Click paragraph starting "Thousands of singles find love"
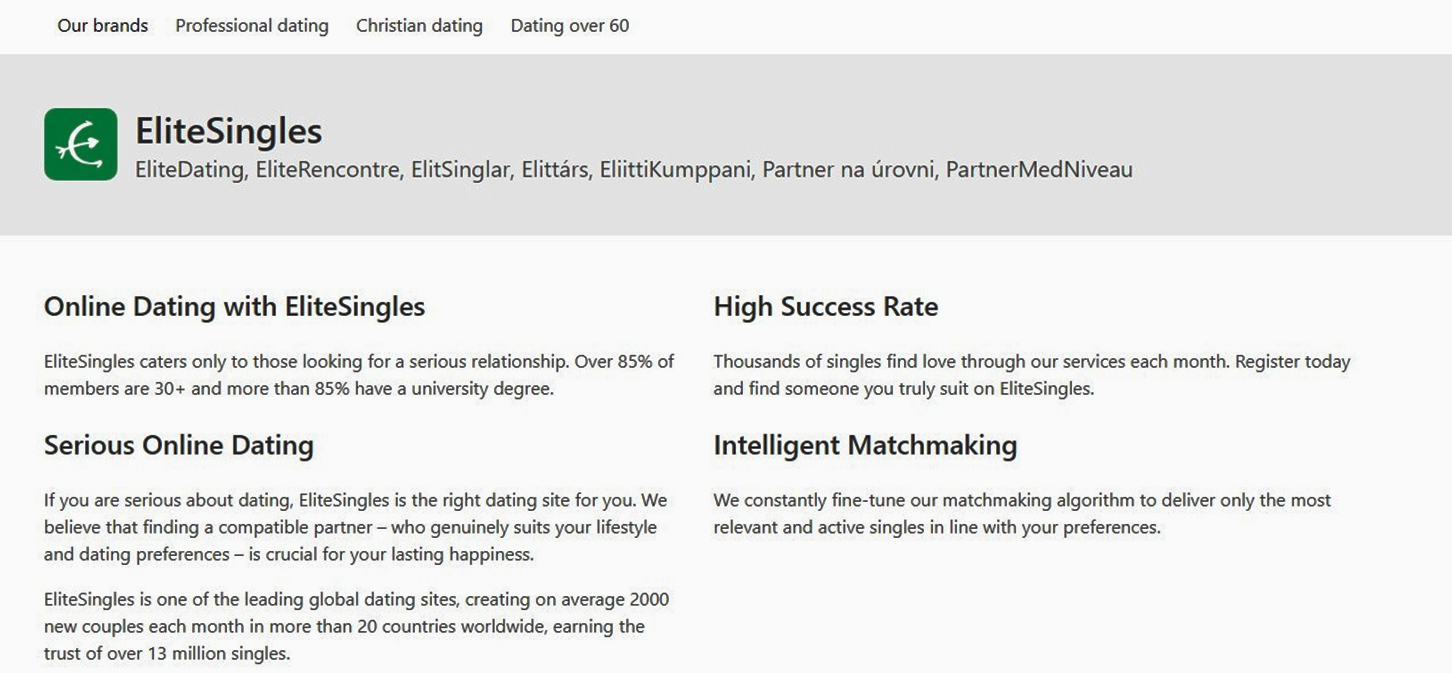1452x673 pixels. 1031,375
